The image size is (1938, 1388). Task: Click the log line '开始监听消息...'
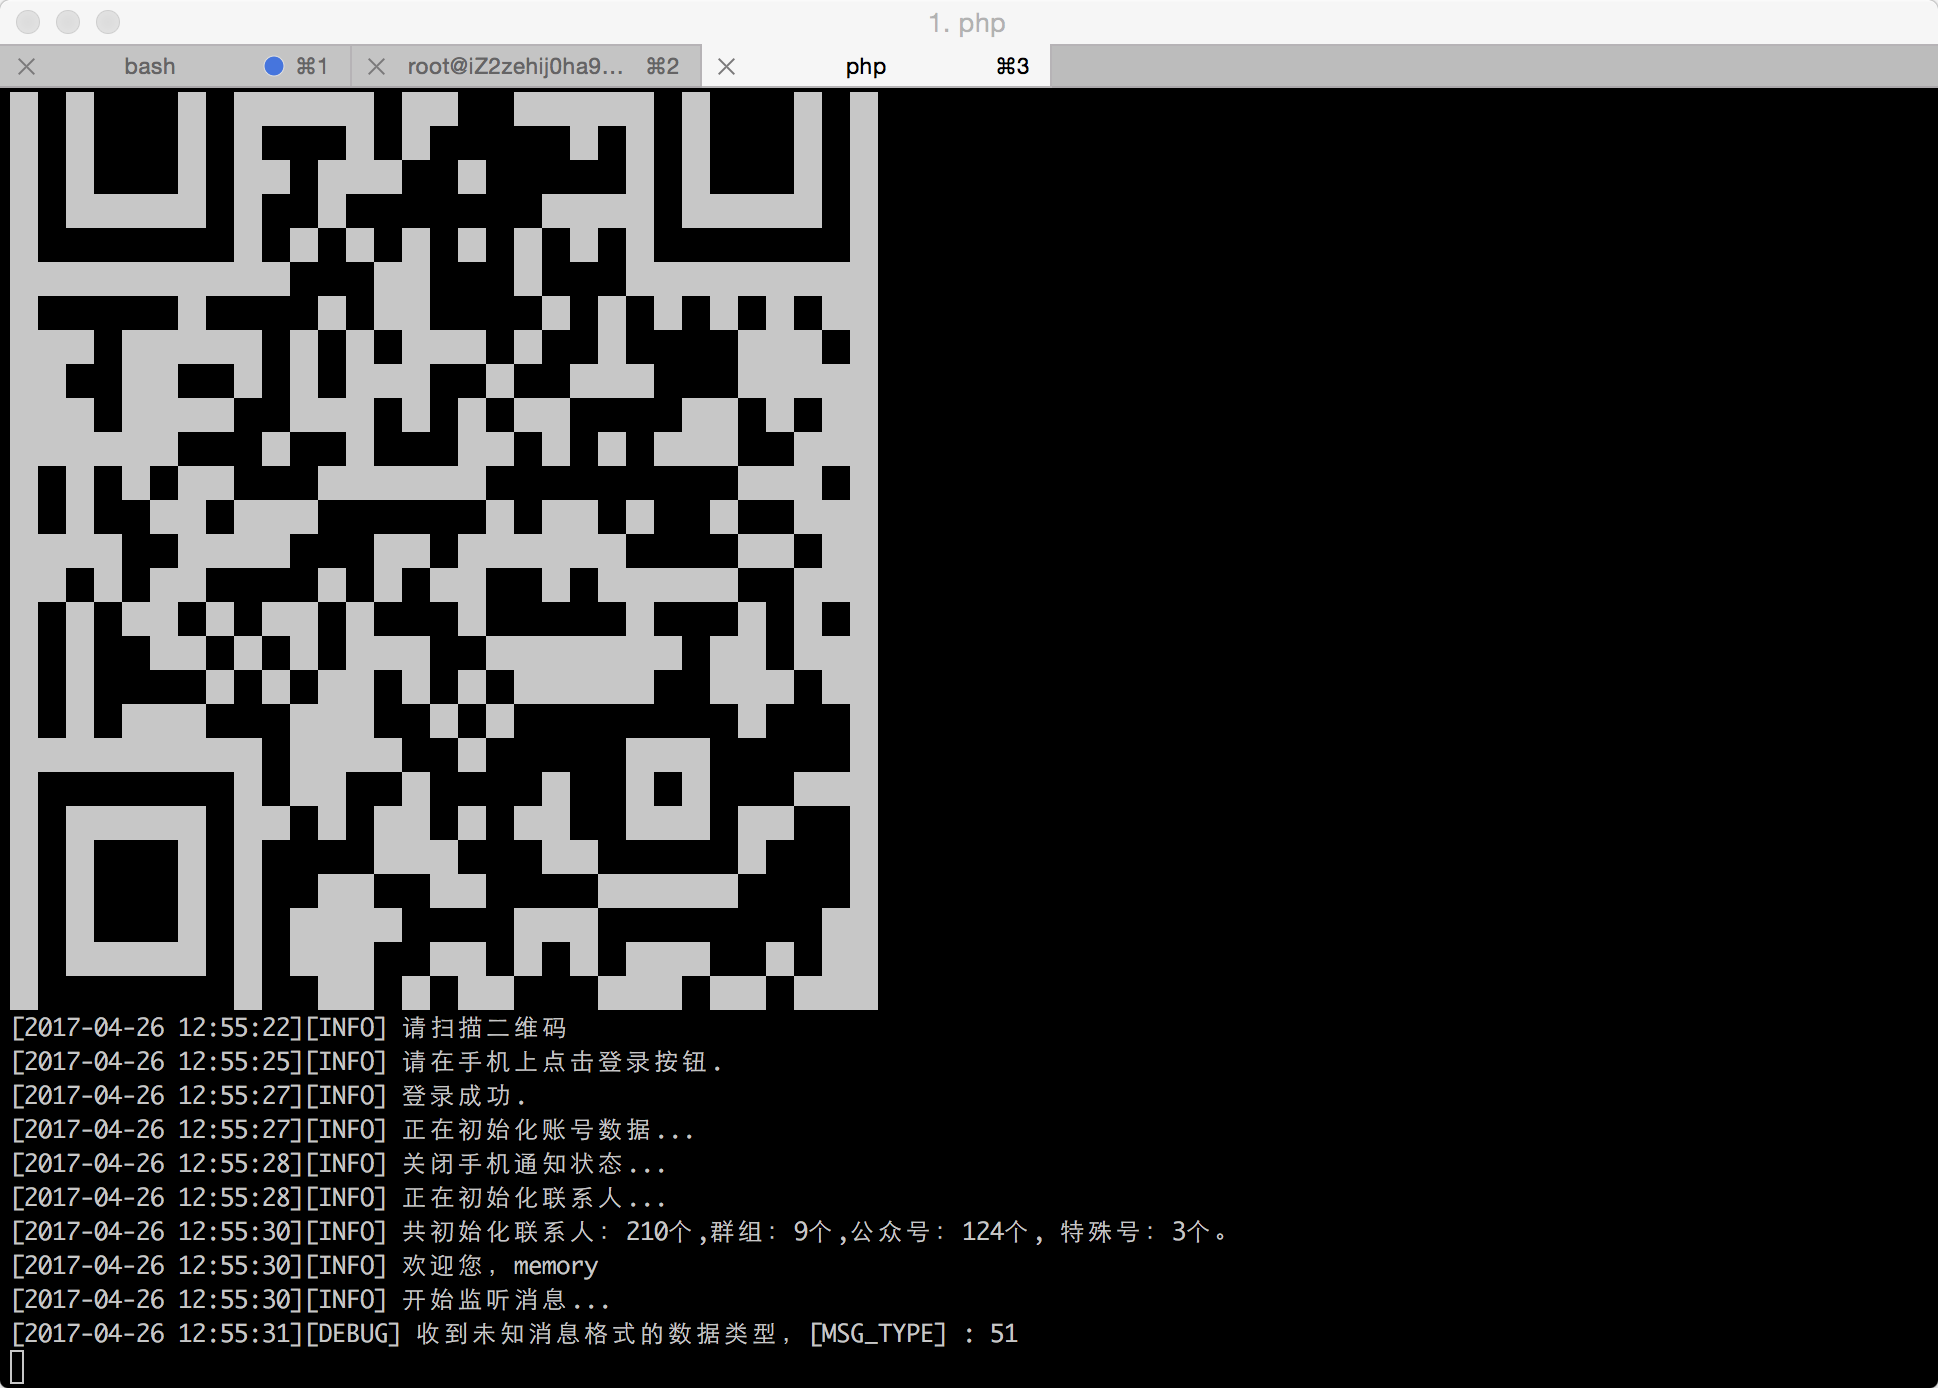coord(311,1300)
